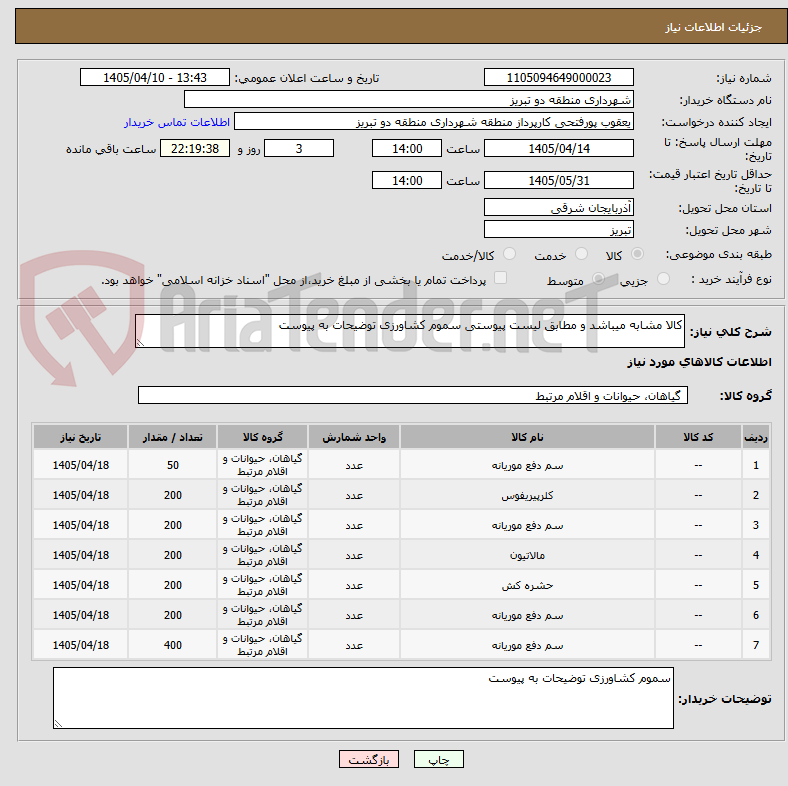Click the گروه کالا field
The width and height of the screenshot is (788, 786).
(x=413, y=396)
